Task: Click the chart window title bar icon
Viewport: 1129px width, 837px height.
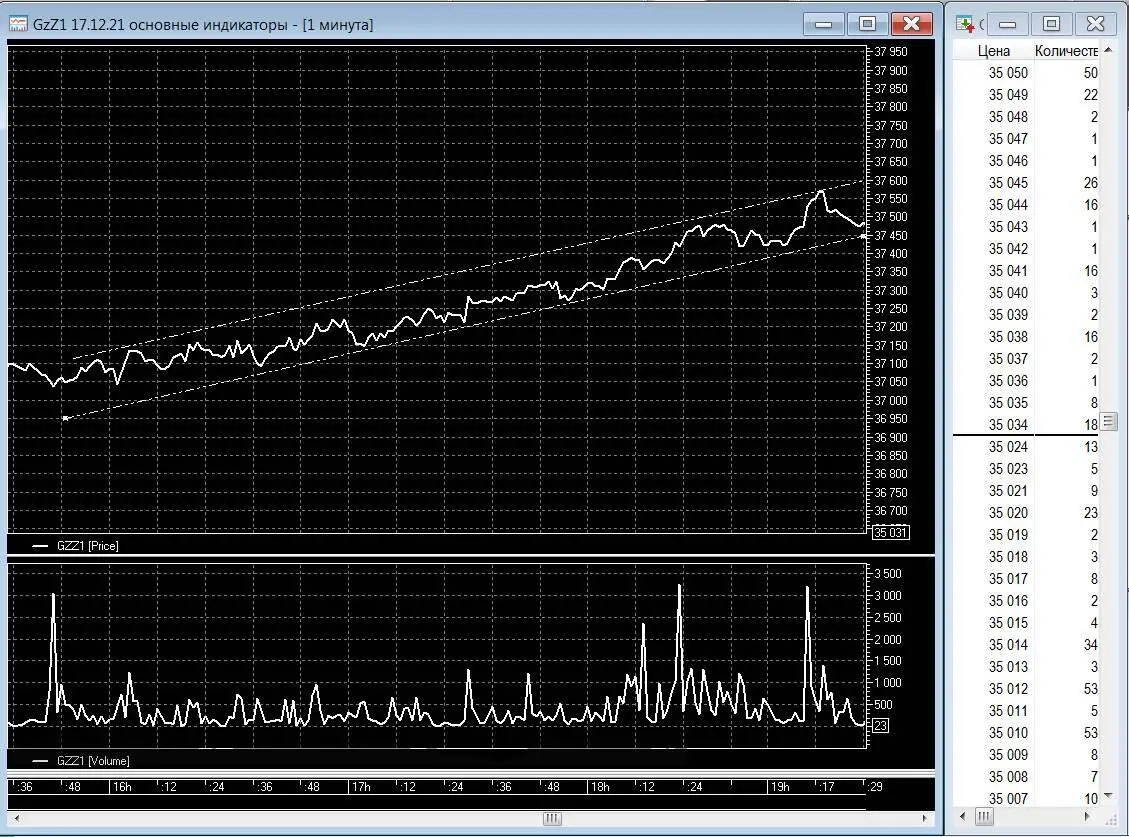Action: [18, 24]
